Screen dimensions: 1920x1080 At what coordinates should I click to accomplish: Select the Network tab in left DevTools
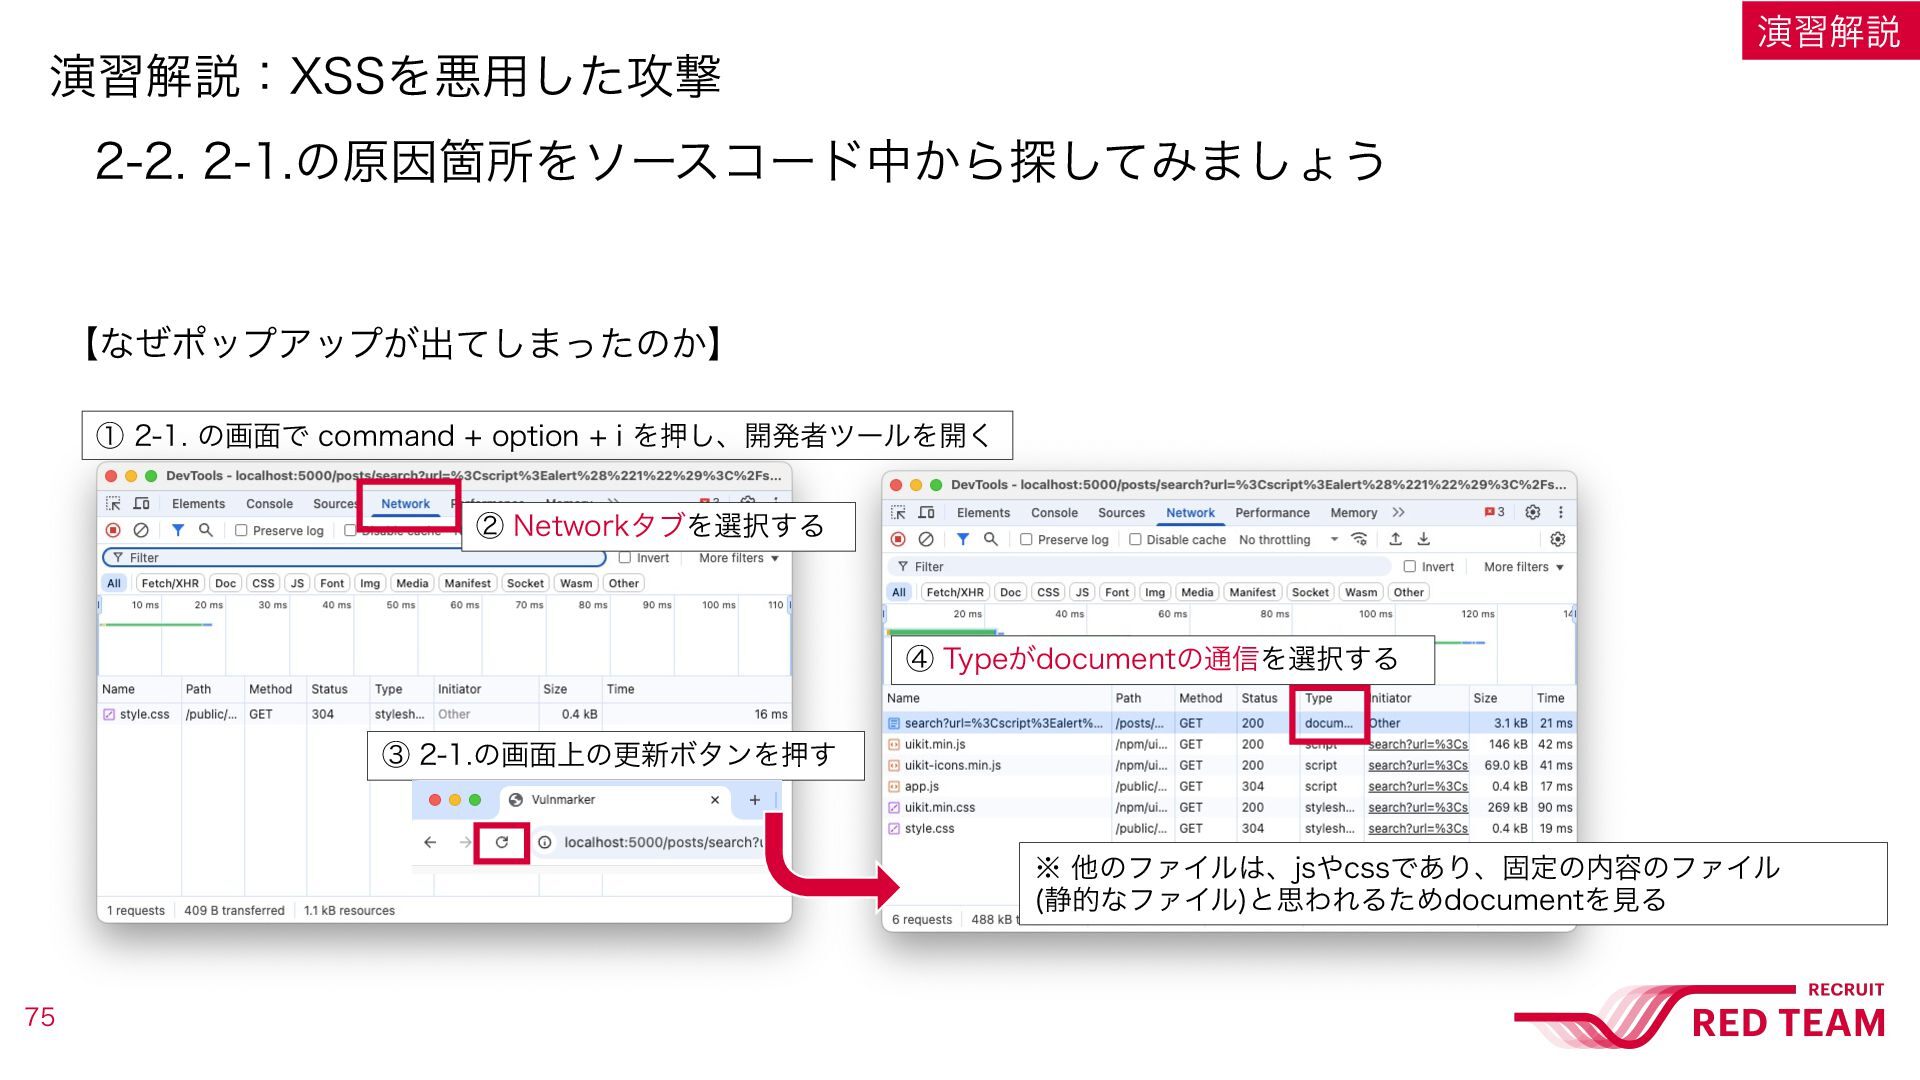pos(405,503)
